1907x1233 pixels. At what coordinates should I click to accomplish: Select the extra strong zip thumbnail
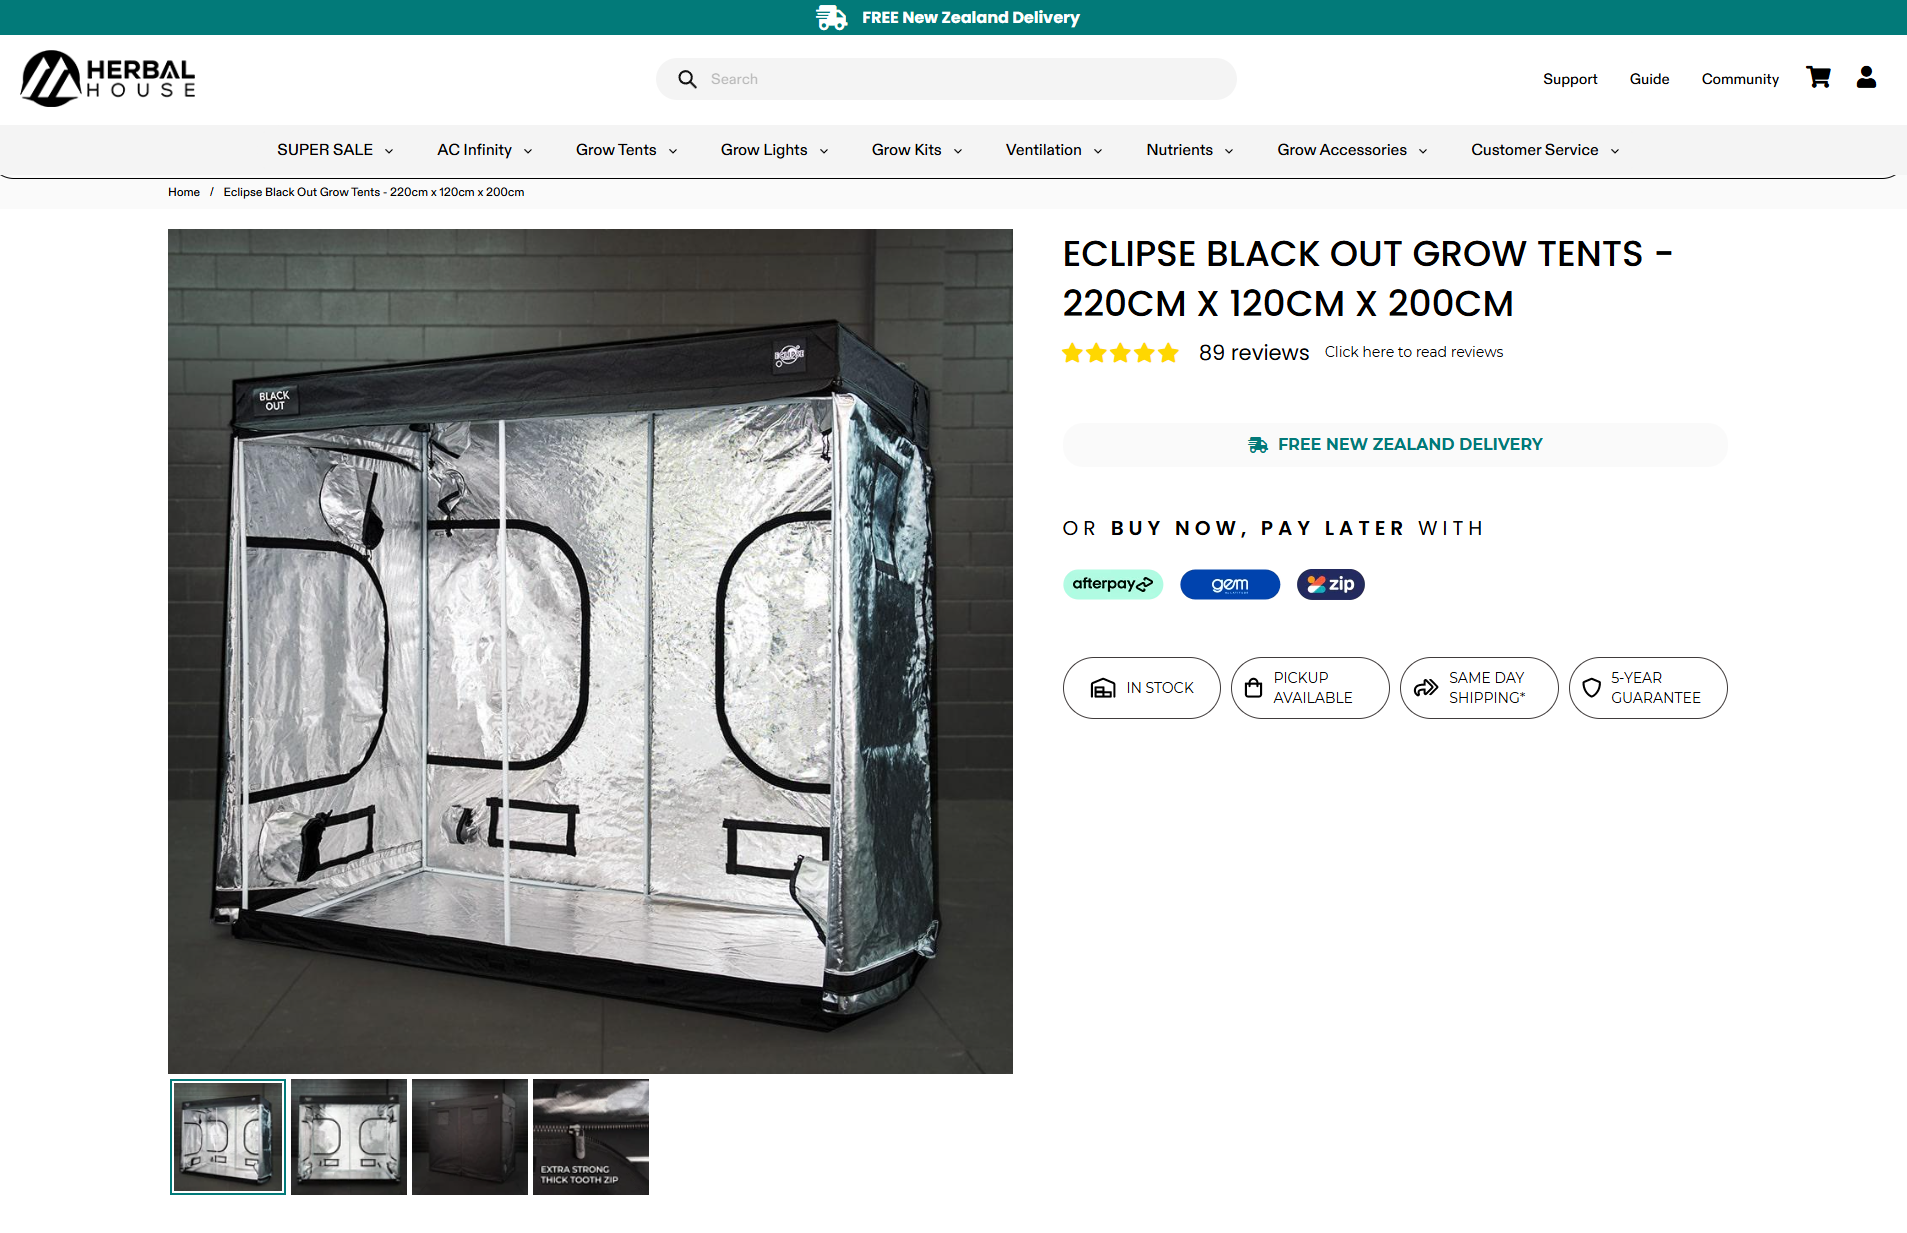[591, 1137]
